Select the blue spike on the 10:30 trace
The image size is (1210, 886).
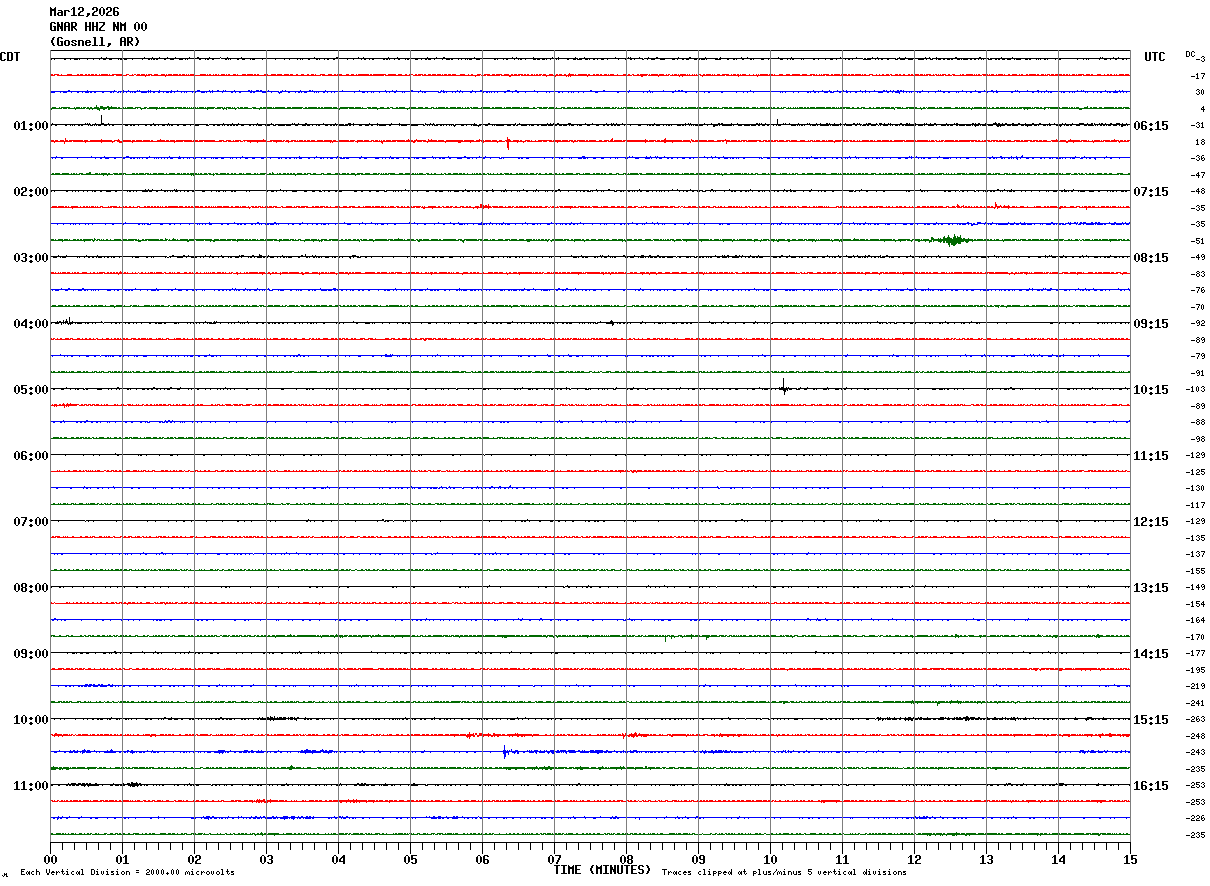point(504,751)
